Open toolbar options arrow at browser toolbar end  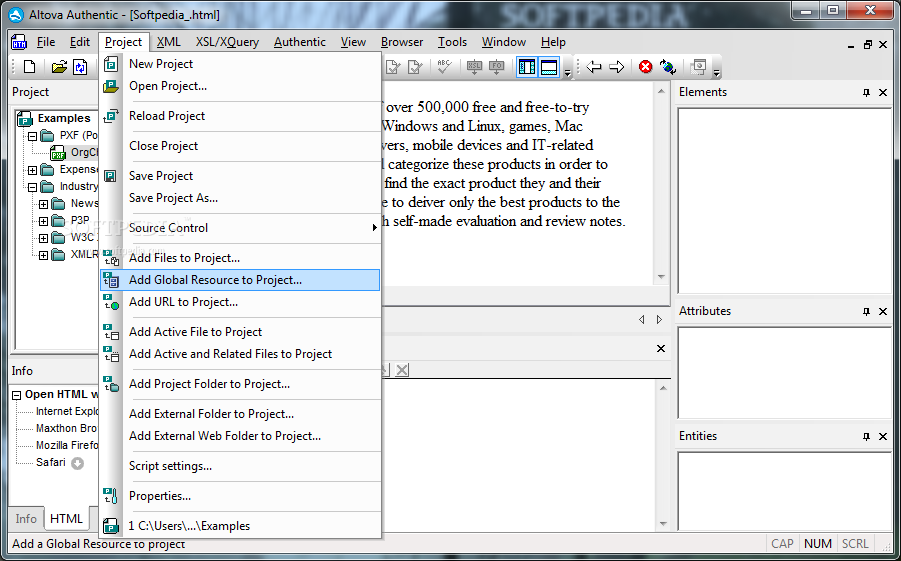coord(716,72)
